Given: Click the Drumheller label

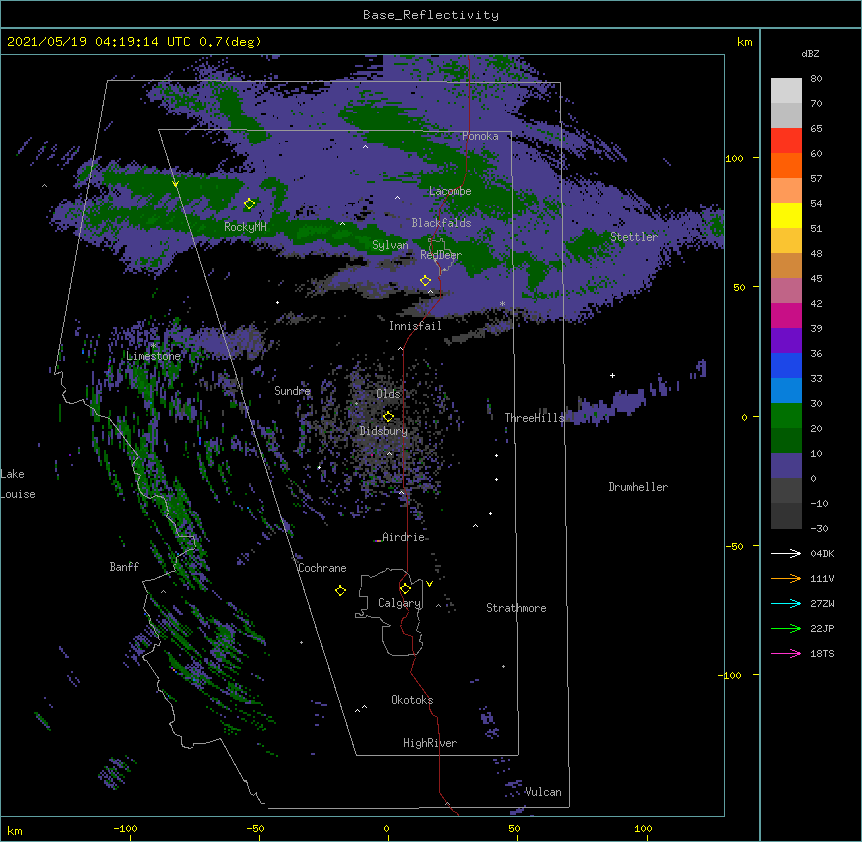Looking at the screenshot, I should 638,487.
